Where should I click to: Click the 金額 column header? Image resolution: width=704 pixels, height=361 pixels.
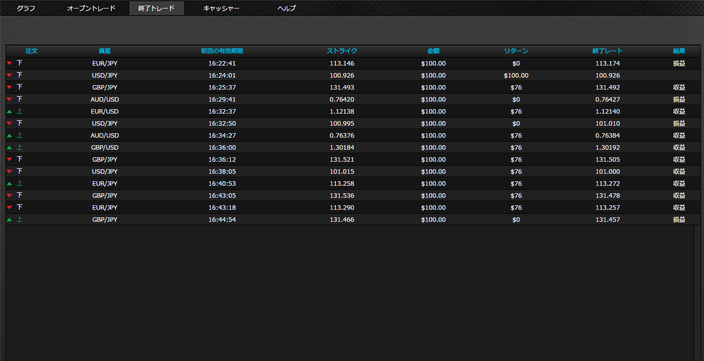[x=433, y=51]
